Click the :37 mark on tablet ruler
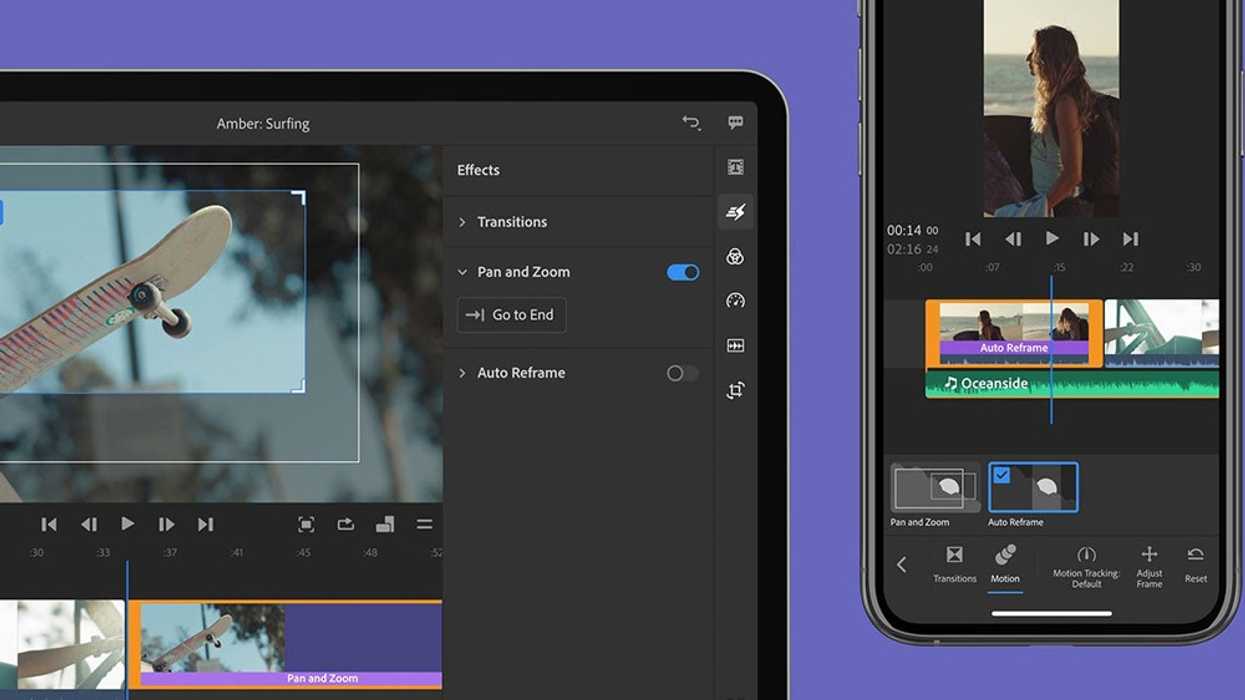1245x700 pixels. [170, 553]
